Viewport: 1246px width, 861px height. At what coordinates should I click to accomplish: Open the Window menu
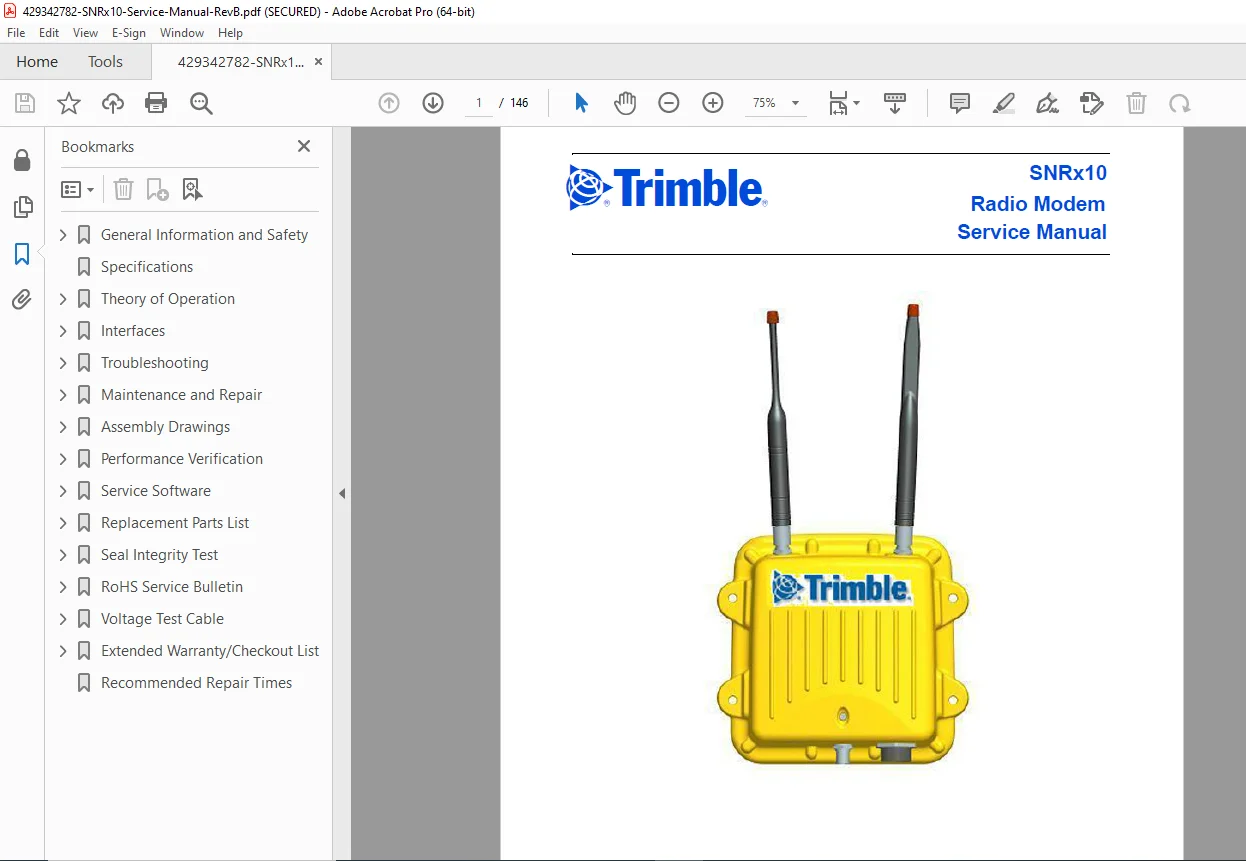click(182, 33)
